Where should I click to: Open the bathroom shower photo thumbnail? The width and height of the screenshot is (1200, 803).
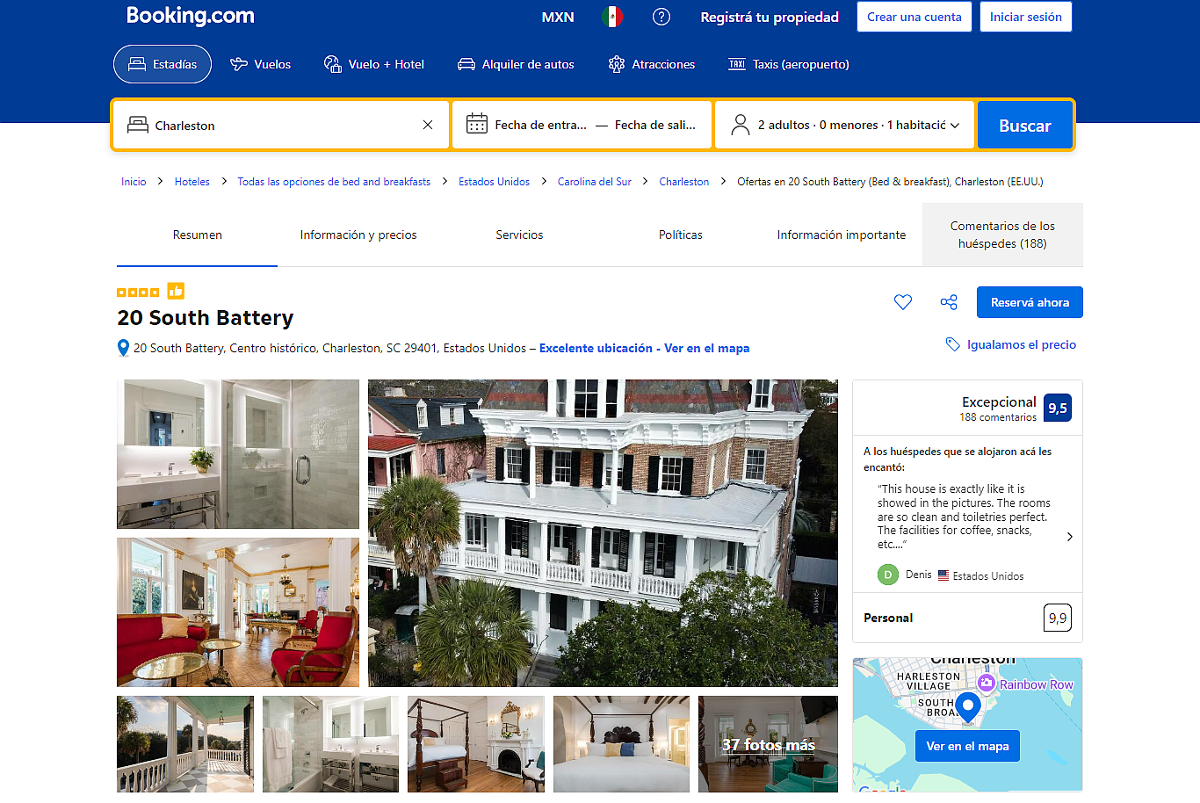coord(238,454)
